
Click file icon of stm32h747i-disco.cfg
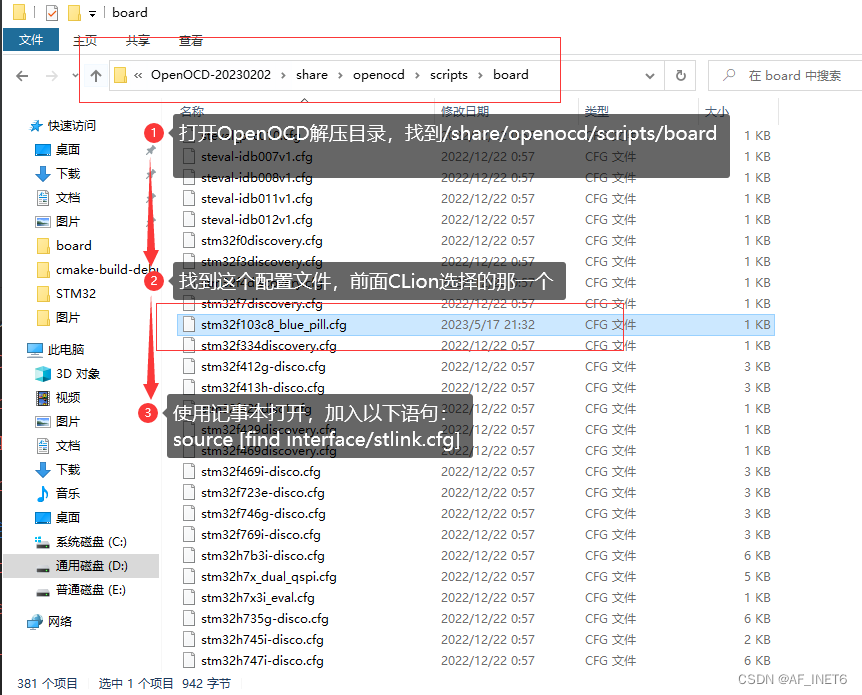(x=189, y=660)
